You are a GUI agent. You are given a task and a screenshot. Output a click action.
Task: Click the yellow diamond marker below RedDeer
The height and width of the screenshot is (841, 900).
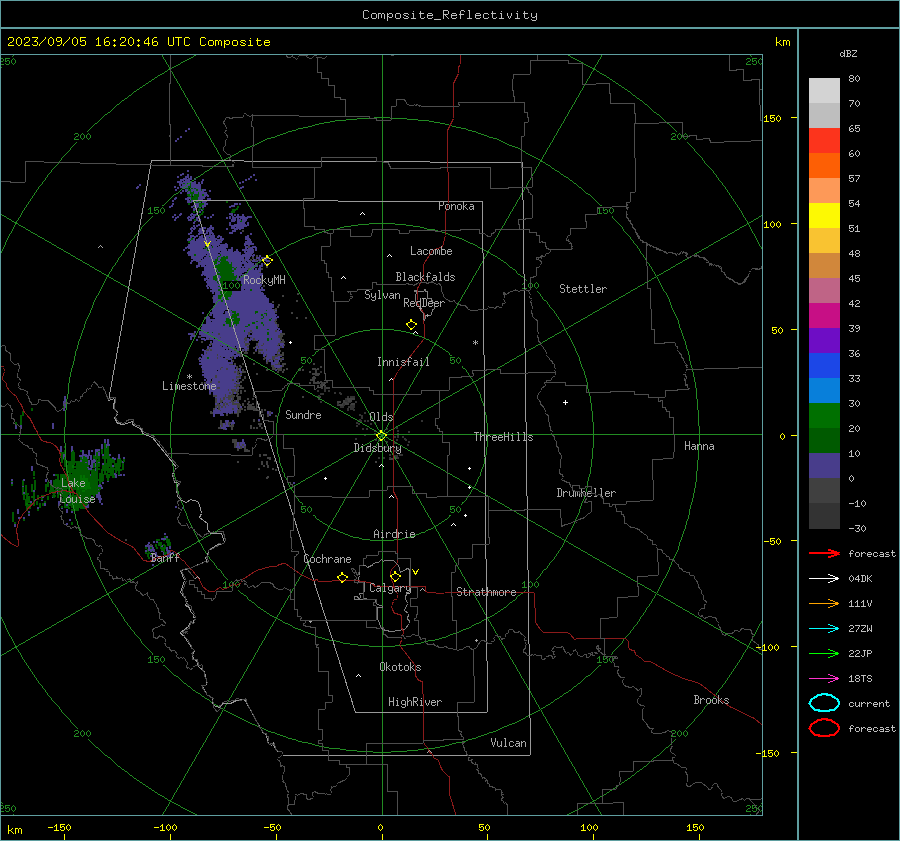click(412, 325)
